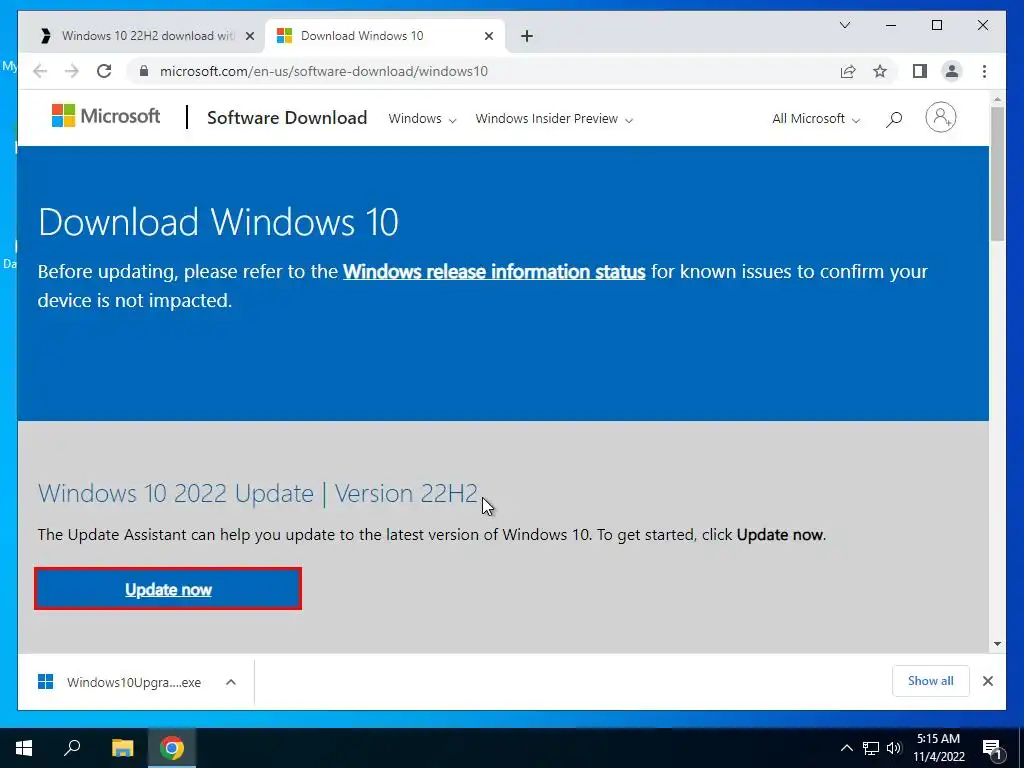The image size is (1024, 768).
Task: Open the Chrome profile avatar
Action: [952, 71]
